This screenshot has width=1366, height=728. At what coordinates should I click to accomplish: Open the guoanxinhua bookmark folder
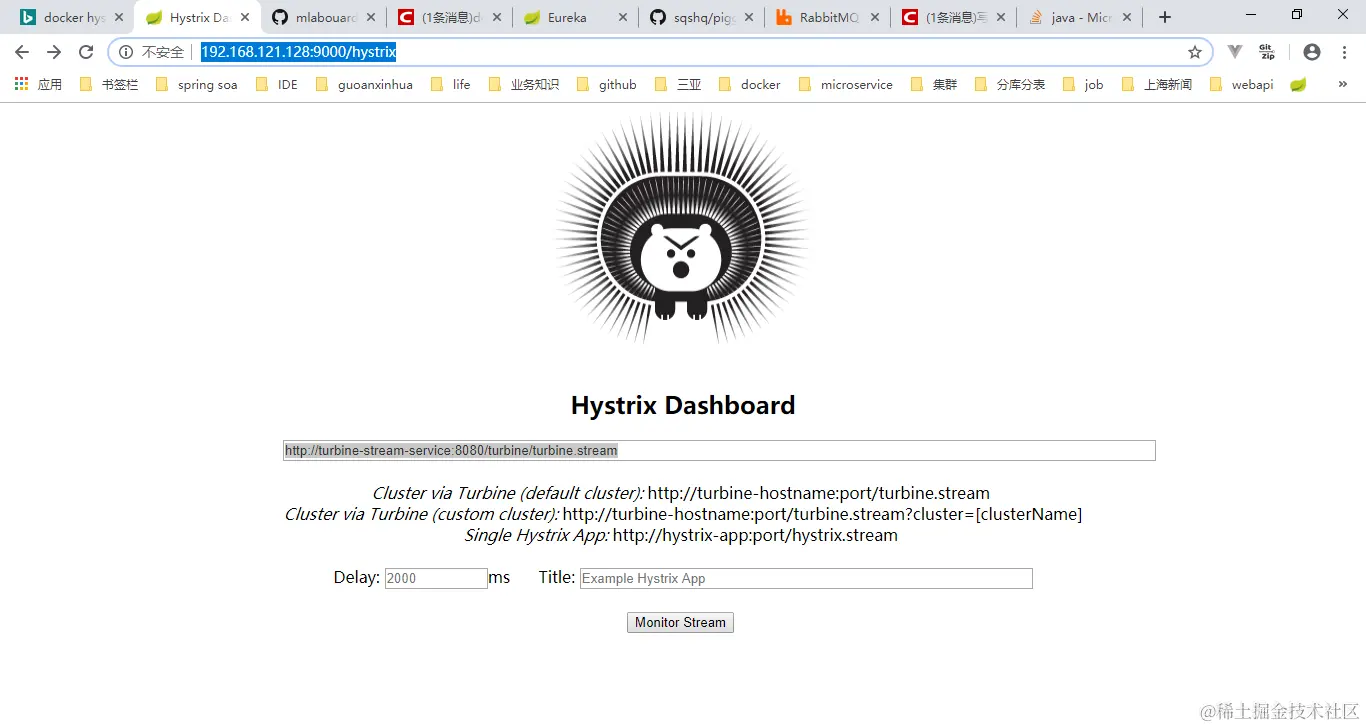click(x=364, y=84)
